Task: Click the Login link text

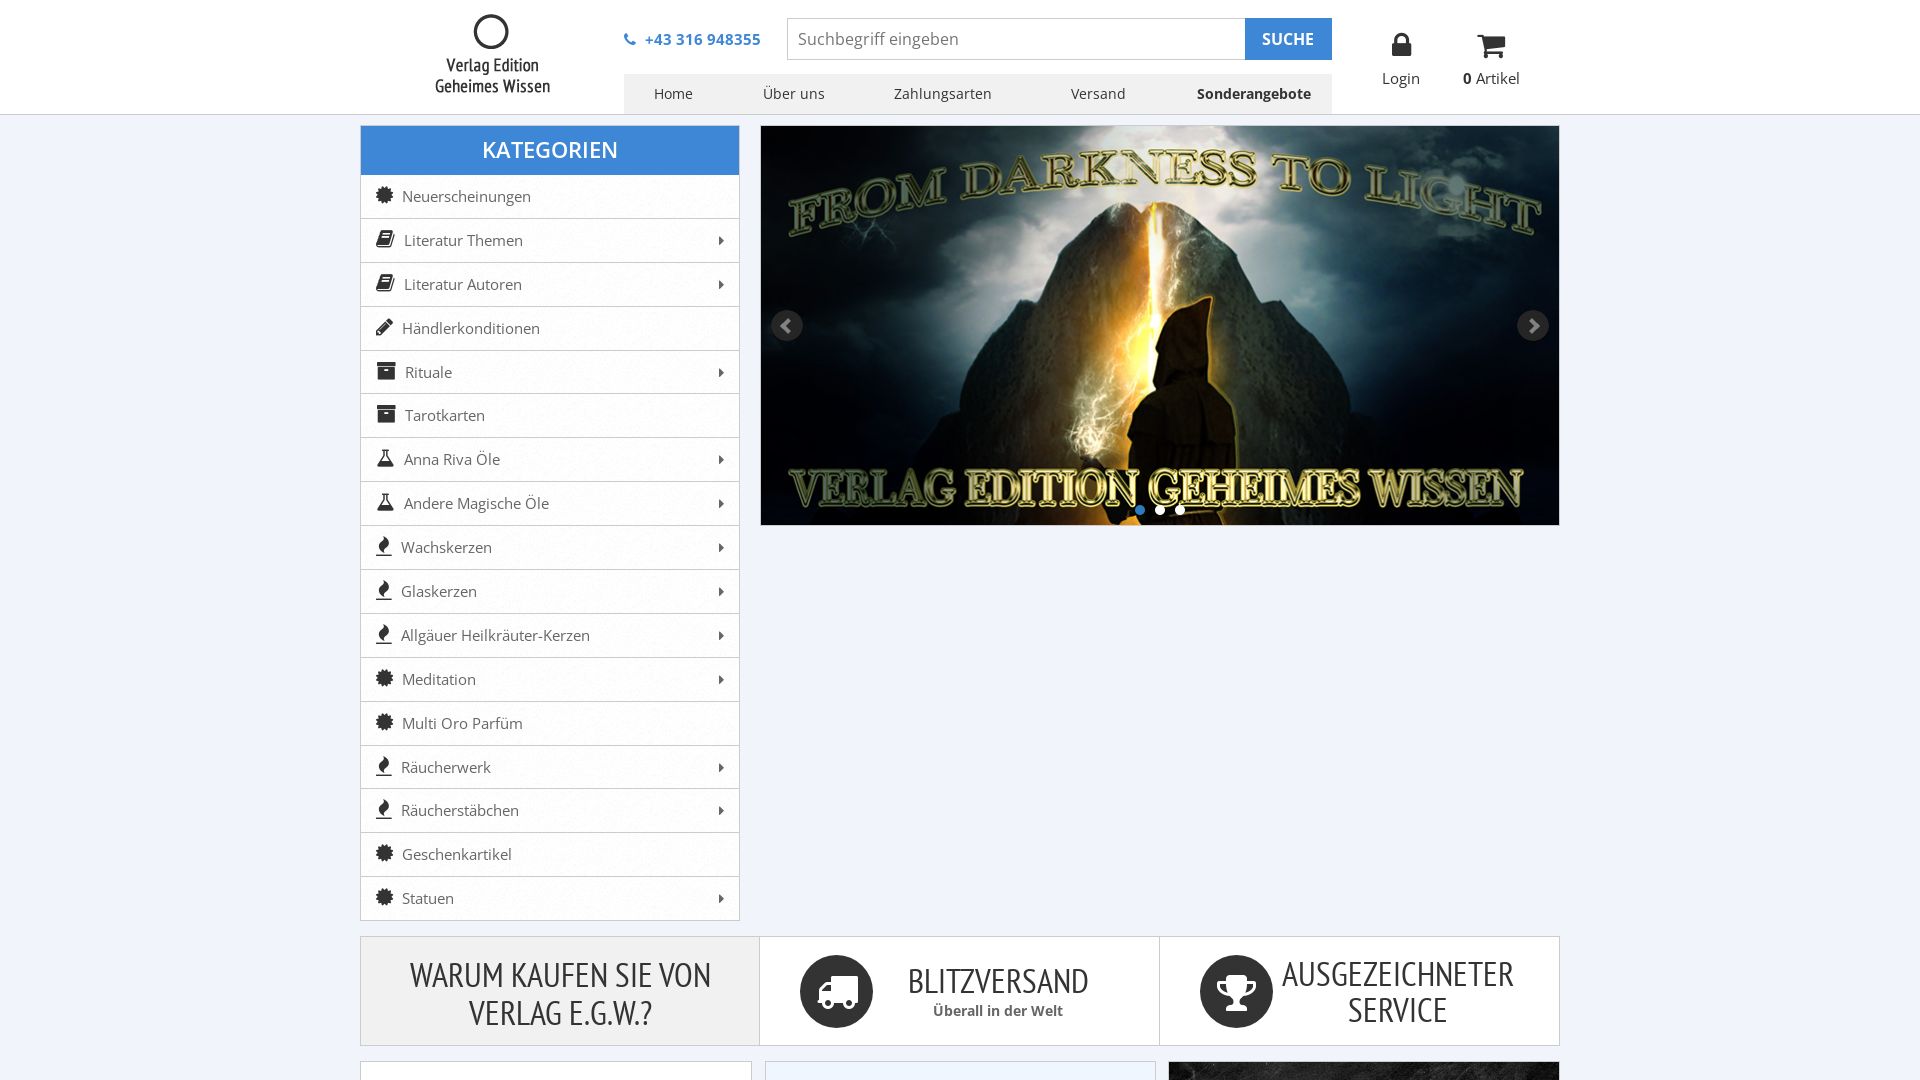Action: pos(1400,78)
